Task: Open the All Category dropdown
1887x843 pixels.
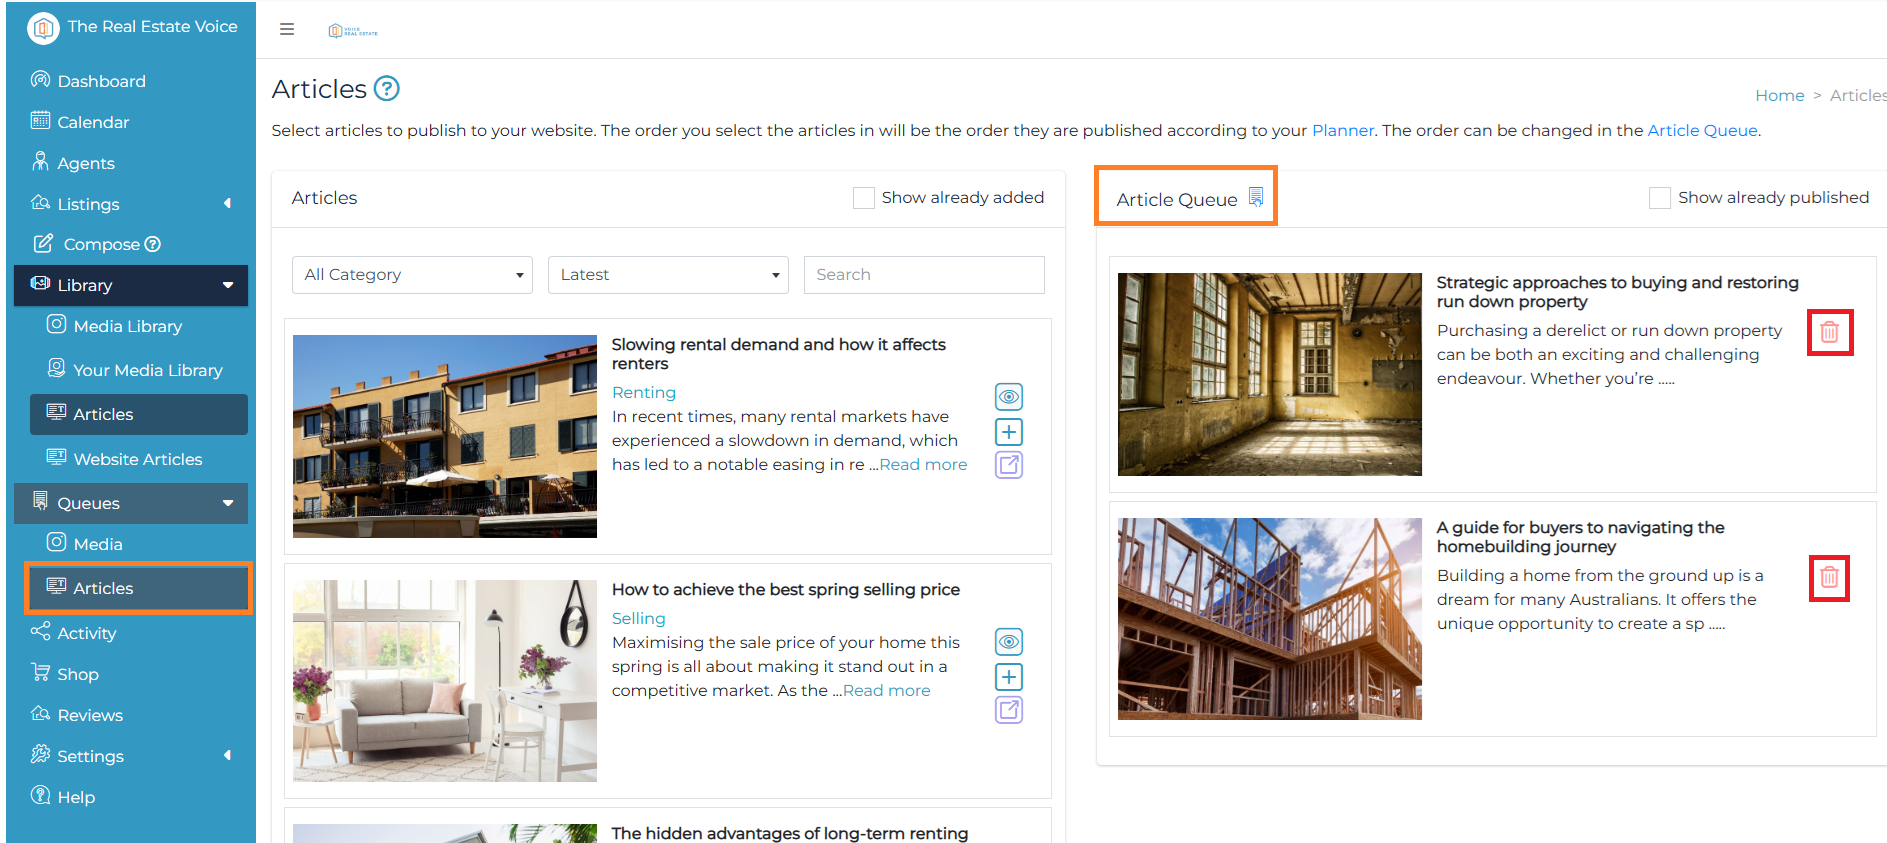Action: pos(412,275)
